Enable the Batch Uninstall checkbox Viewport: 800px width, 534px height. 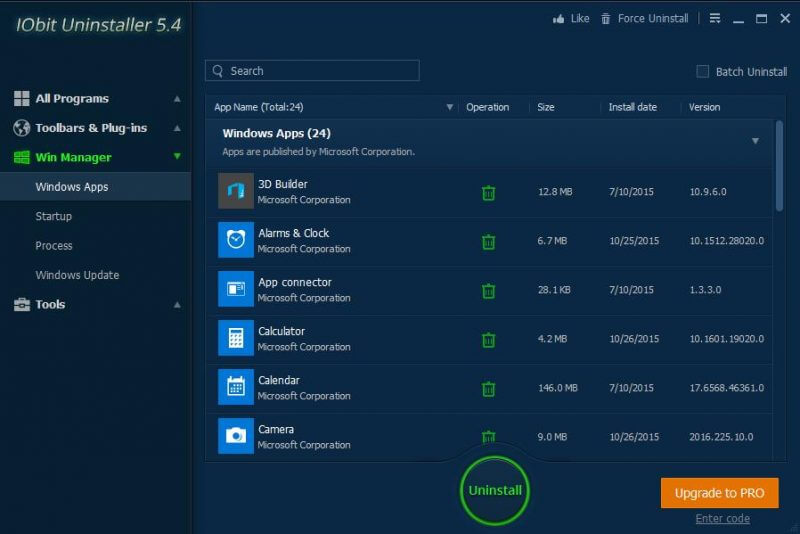coord(703,71)
